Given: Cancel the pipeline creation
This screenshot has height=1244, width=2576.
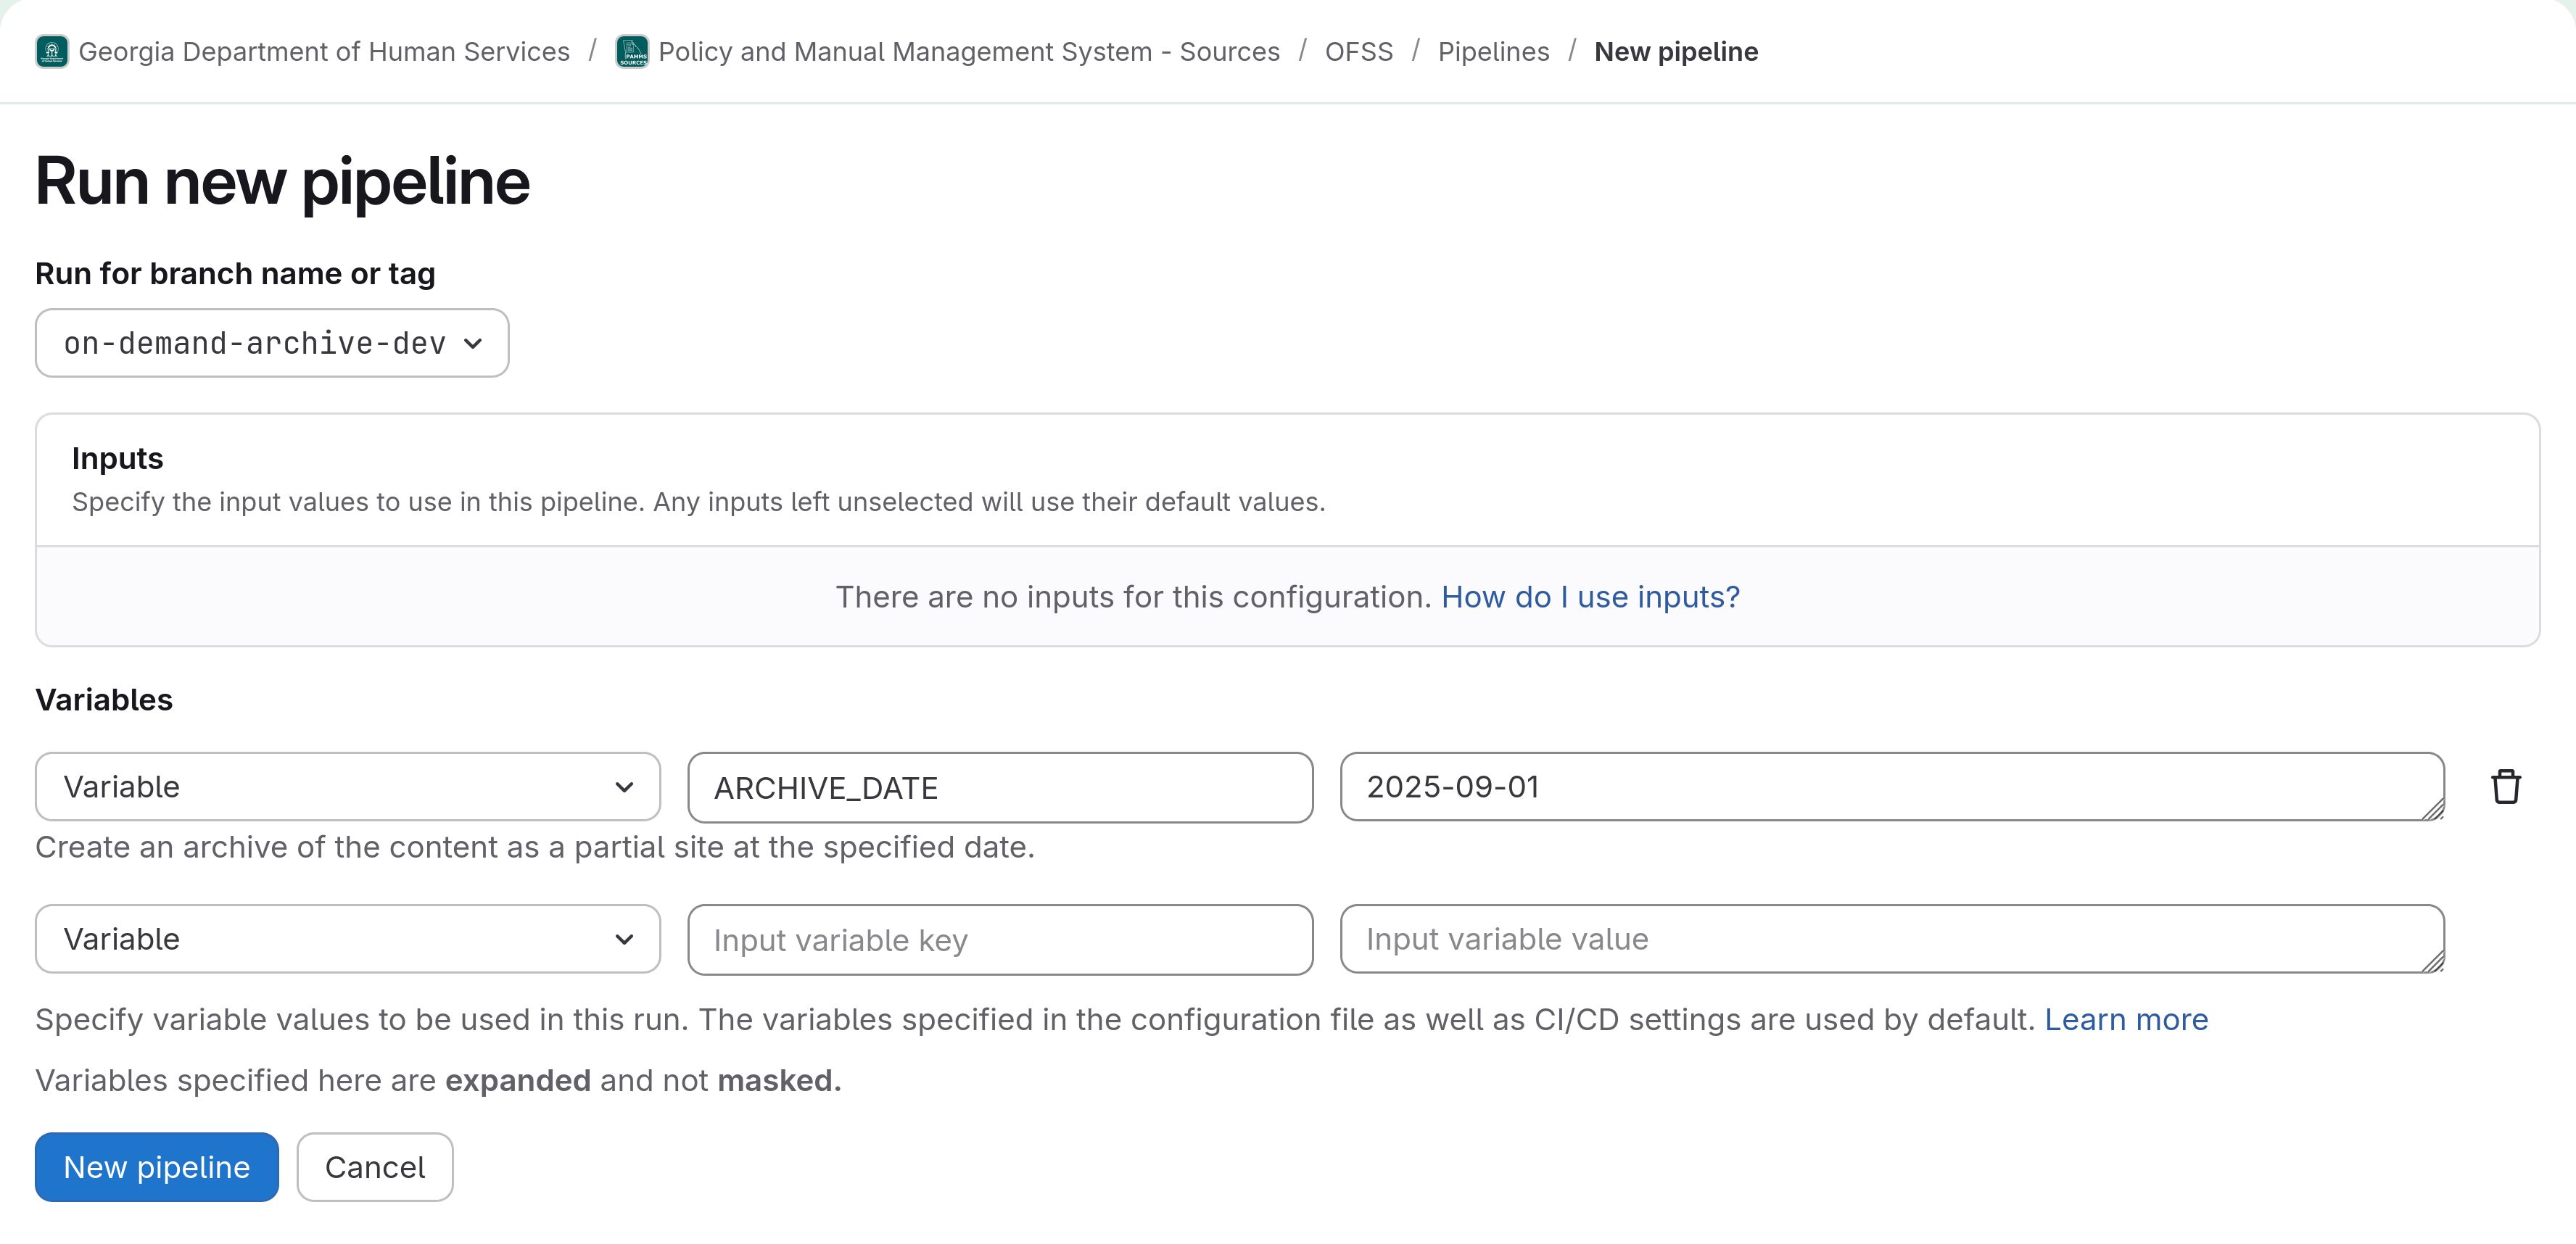Looking at the screenshot, I should click(x=375, y=1166).
